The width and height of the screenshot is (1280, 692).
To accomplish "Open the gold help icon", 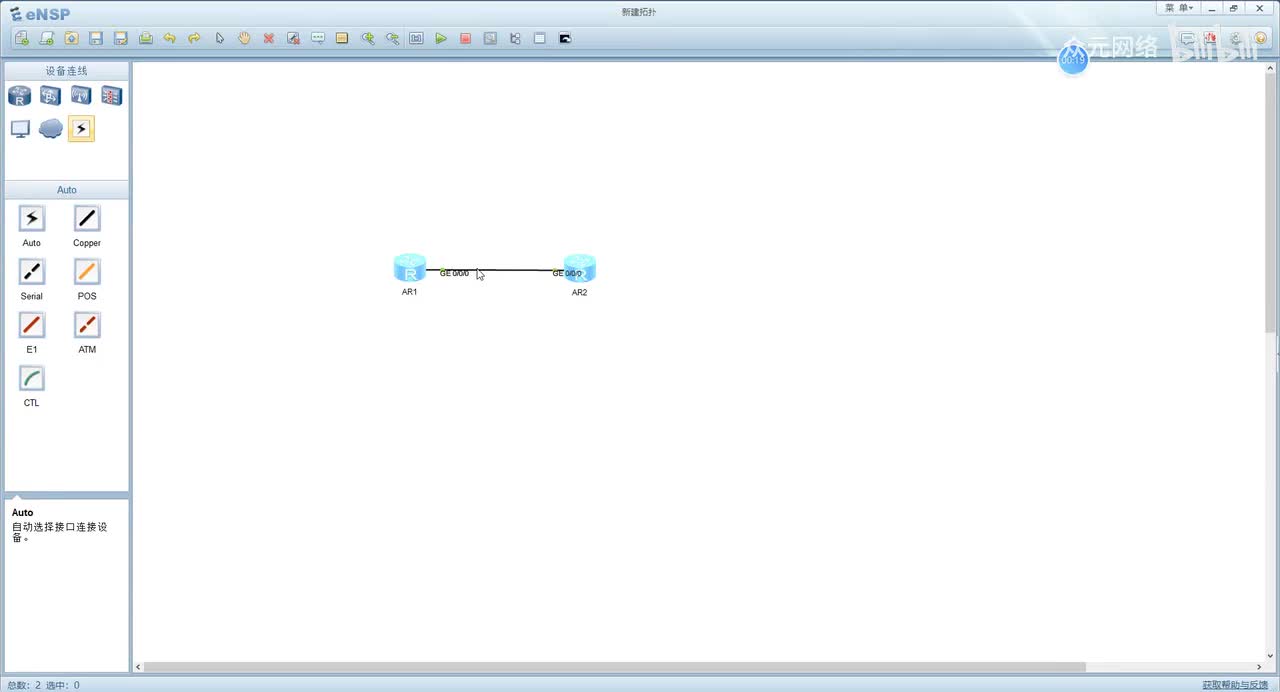I will (x=1260, y=39).
